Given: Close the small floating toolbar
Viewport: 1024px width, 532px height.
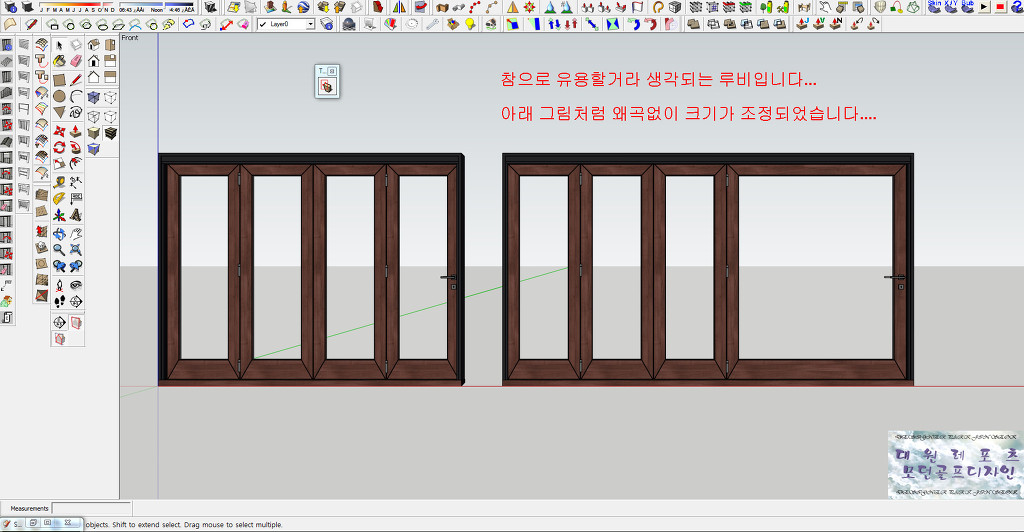Looking at the screenshot, I should pos(332,70).
